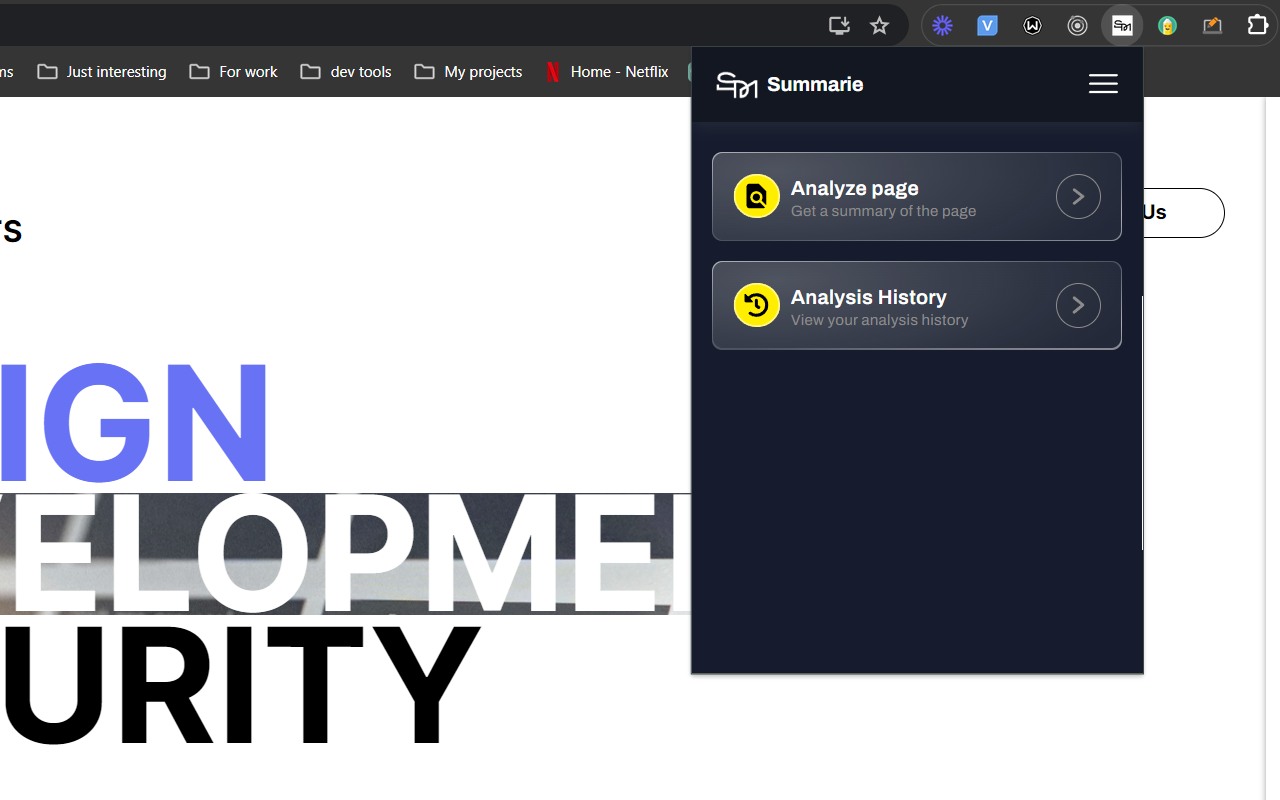Screen dimensions: 1280x800
Task: Click the Summarie extension icon in toolbar
Action: [1122, 26]
